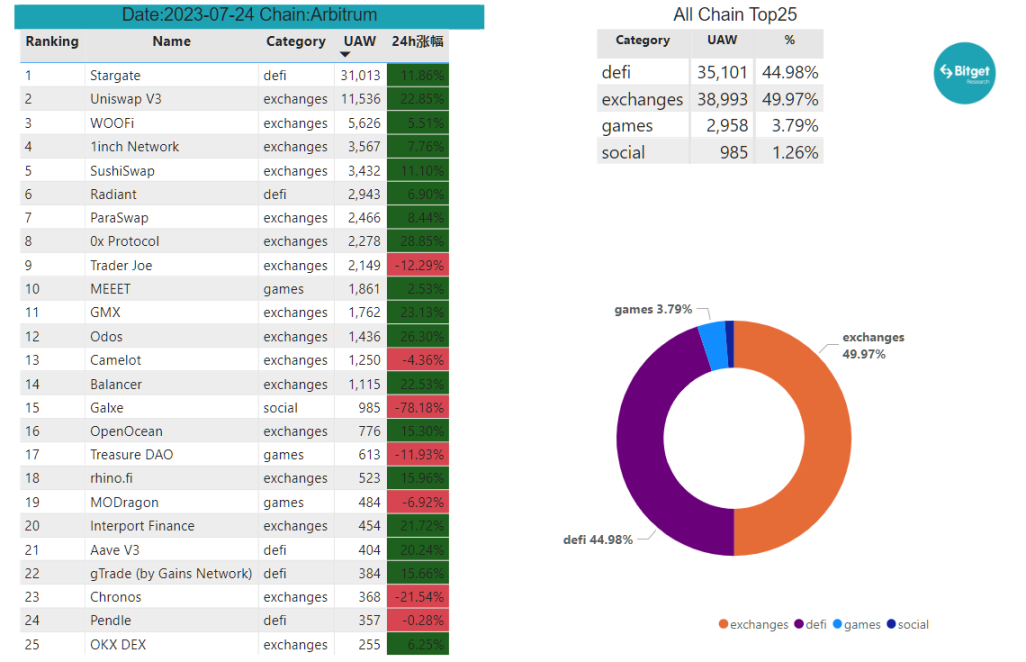This screenshot has width=1026, height=662.
Task: Click the % header in summary table
Action: (x=790, y=40)
